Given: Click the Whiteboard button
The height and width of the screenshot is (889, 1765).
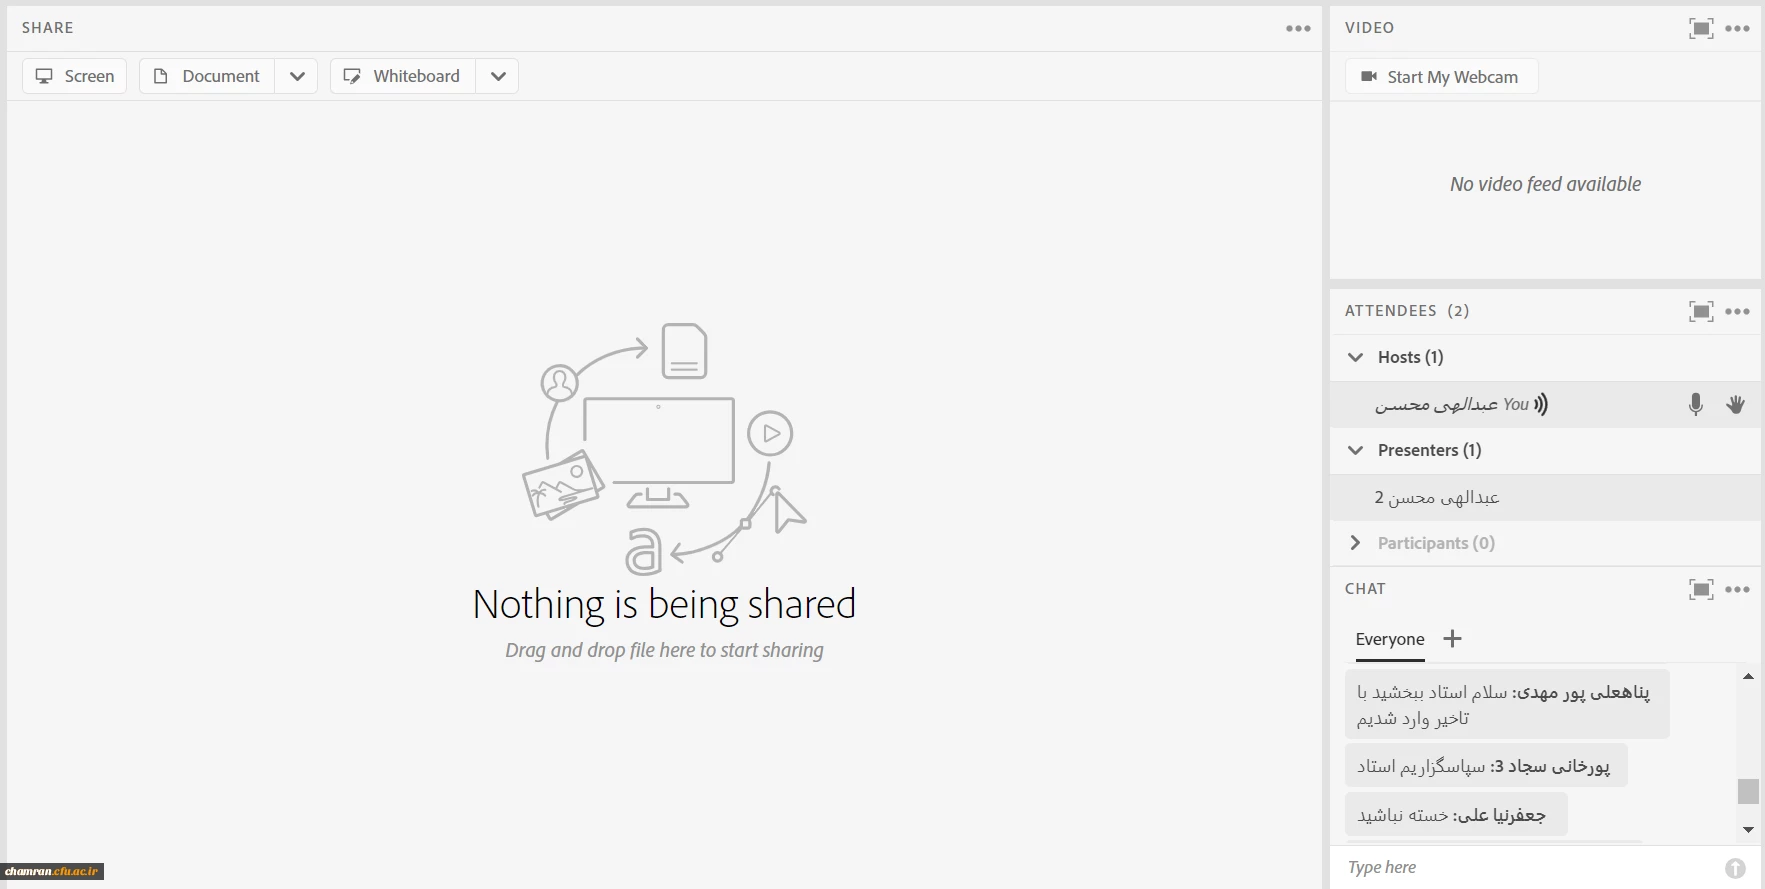Looking at the screenshot, I should 403,76.
